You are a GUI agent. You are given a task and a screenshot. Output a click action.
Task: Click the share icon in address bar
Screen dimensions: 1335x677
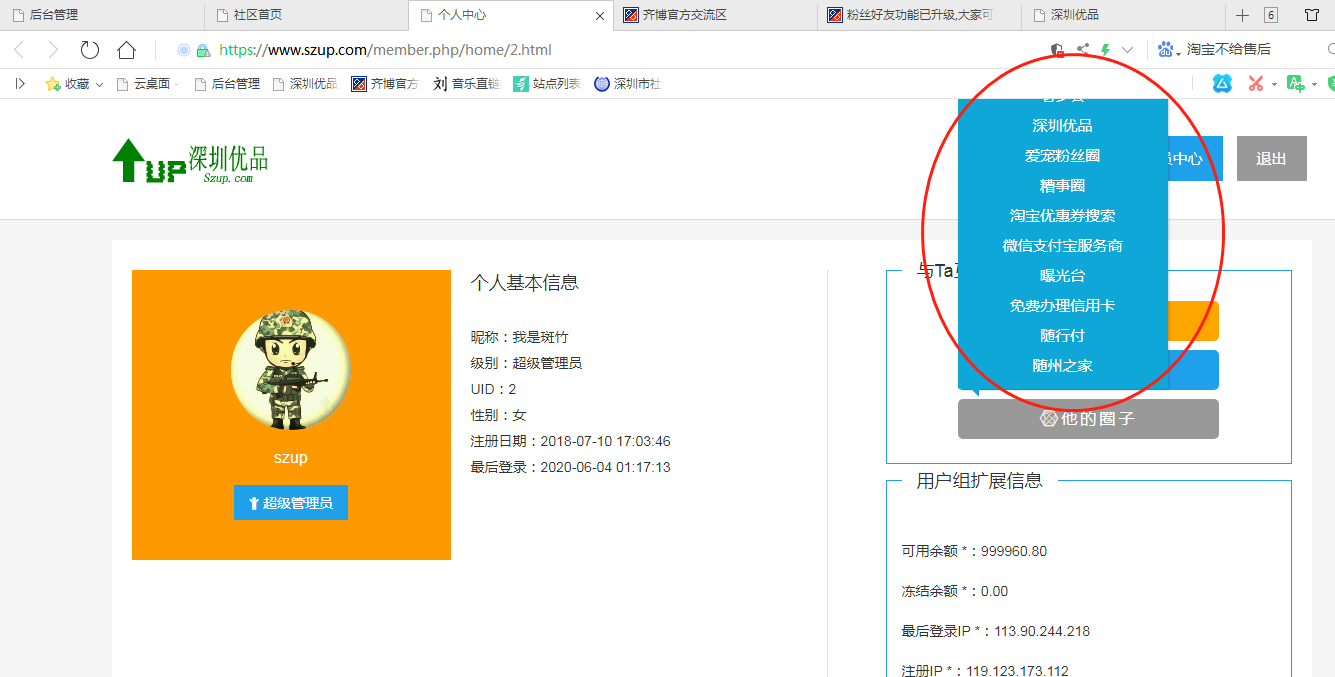coord(1082,50)
